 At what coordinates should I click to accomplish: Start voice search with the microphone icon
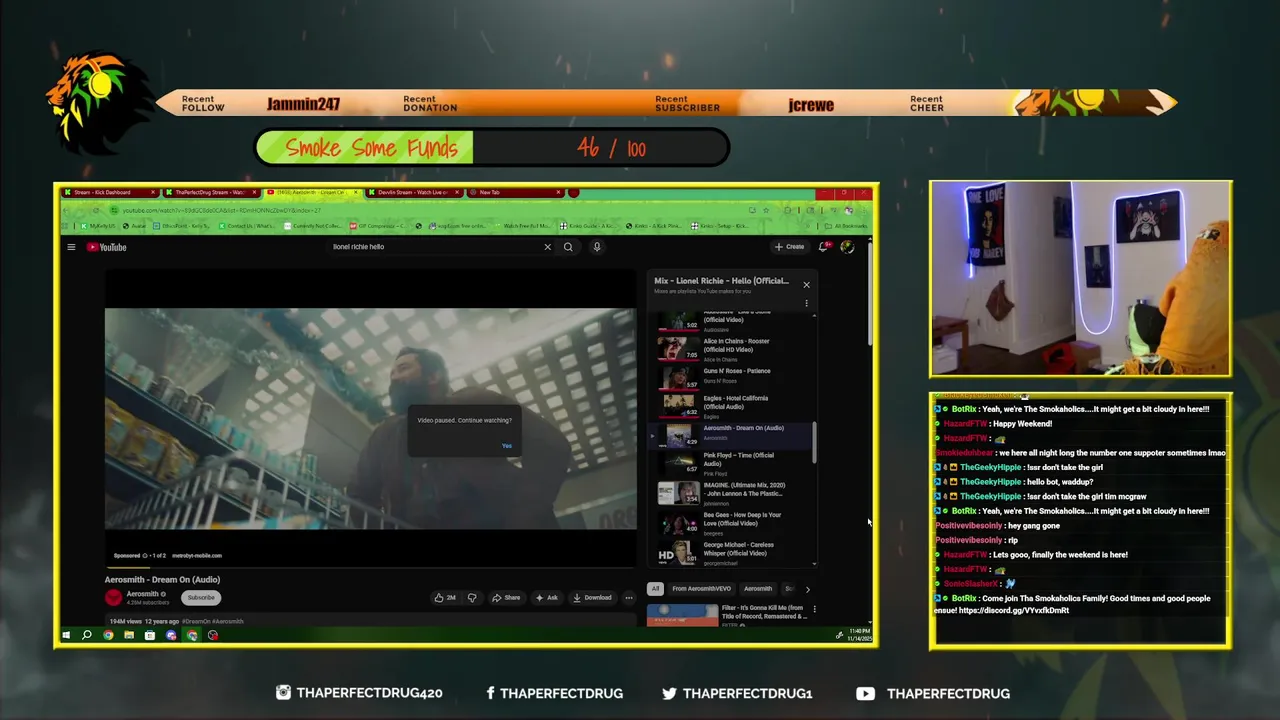tap(596, 247)
